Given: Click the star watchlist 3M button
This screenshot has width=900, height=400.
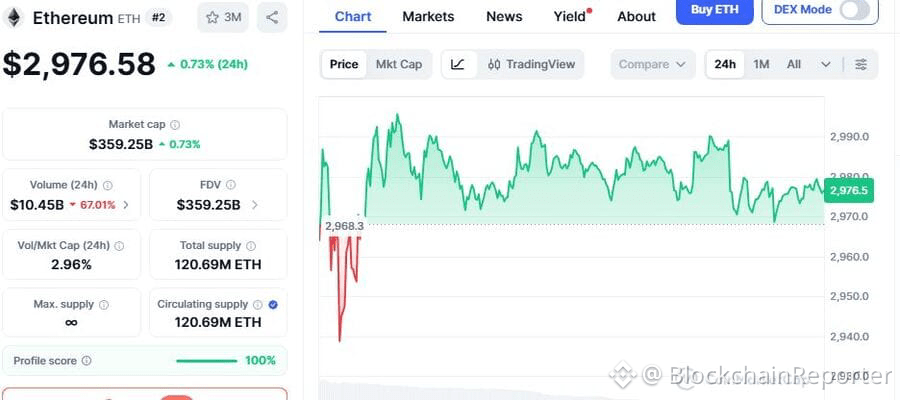Looking at the screenshot, I should (223, 17).
